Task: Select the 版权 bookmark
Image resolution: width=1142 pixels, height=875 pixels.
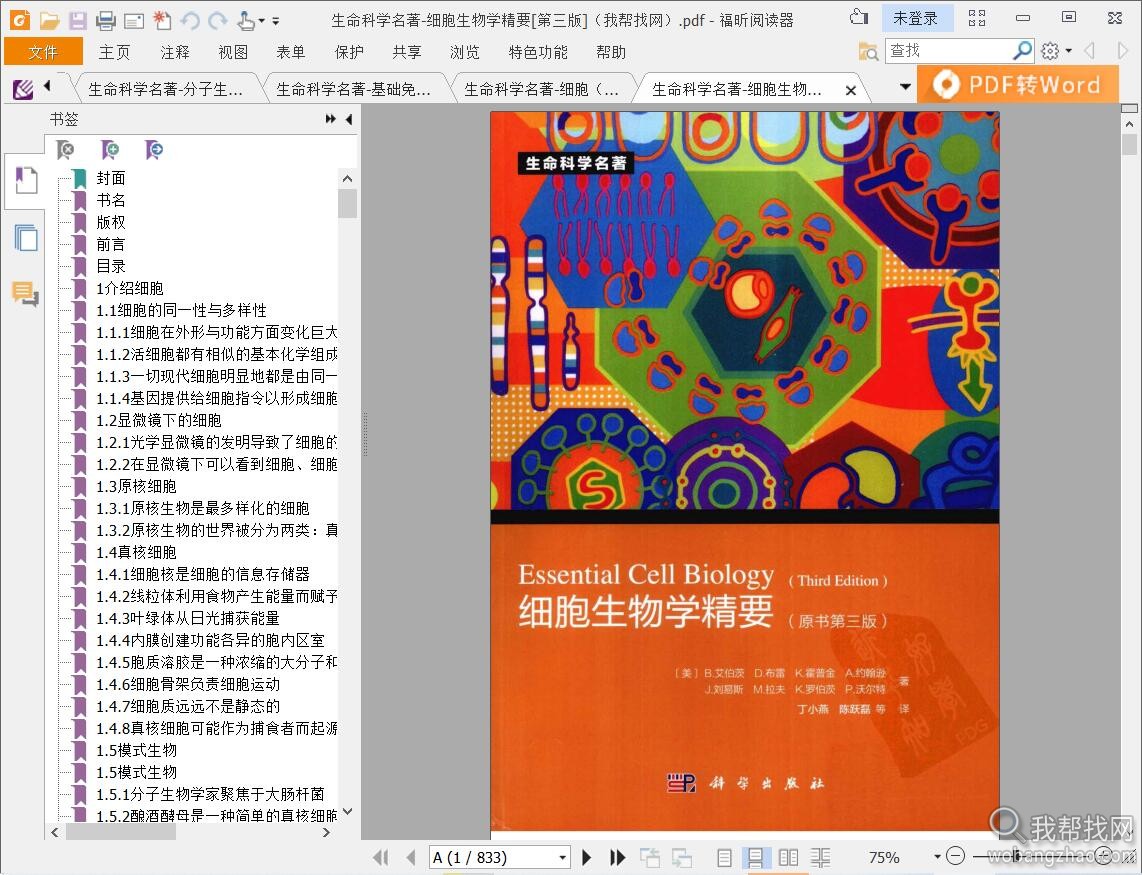Action: 111,222
